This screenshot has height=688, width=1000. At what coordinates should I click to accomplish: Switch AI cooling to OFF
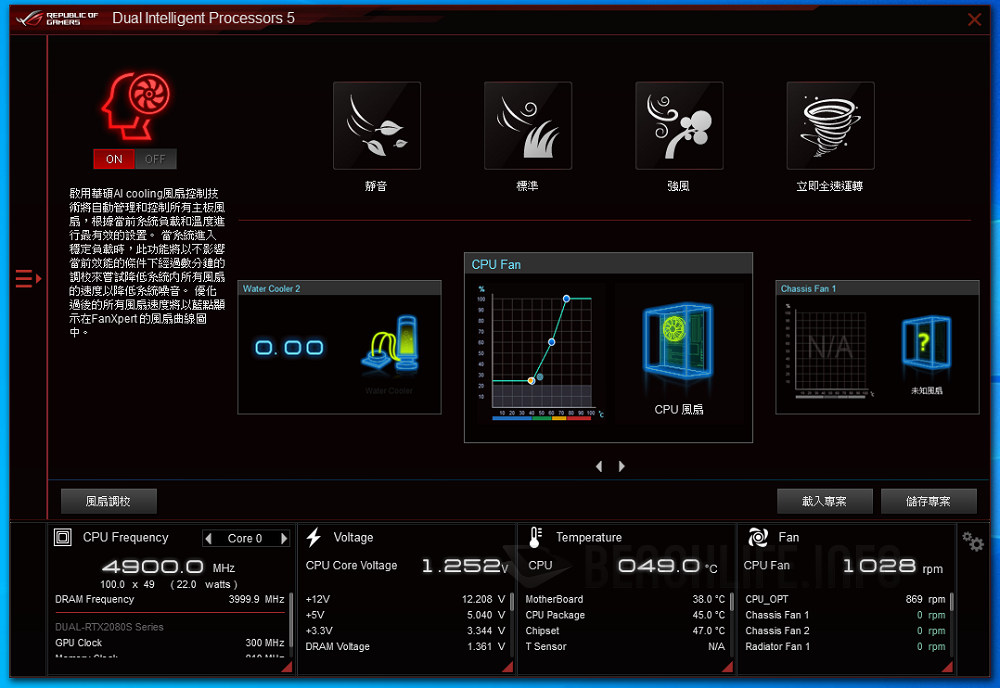point(156,159)
